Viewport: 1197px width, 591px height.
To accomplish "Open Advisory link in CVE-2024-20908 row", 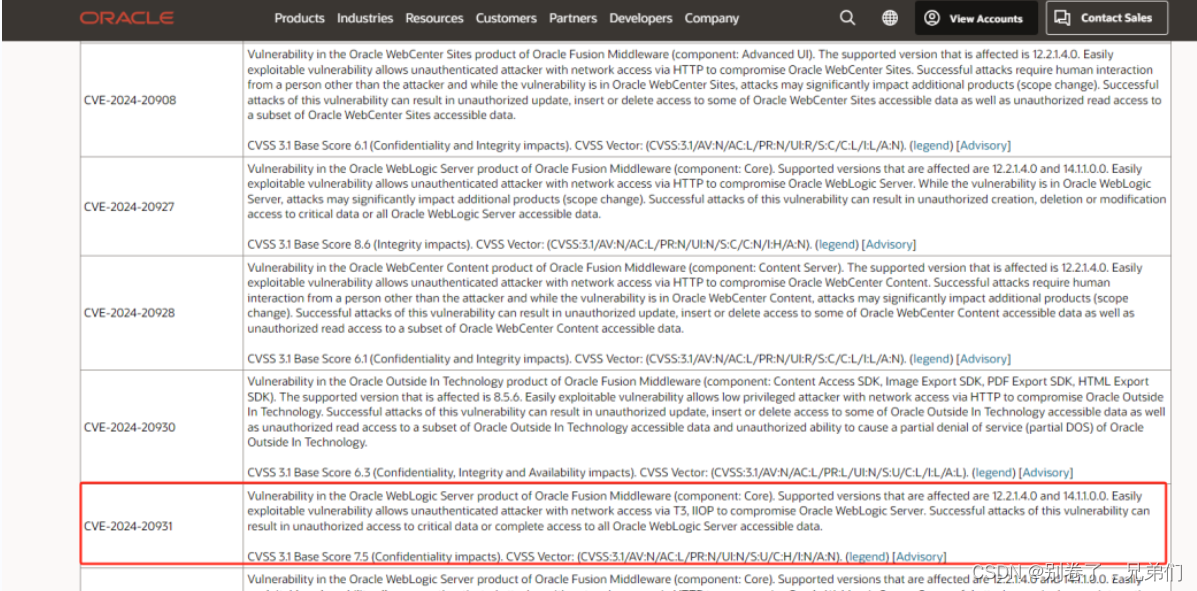I will click(x=983, y=145).
